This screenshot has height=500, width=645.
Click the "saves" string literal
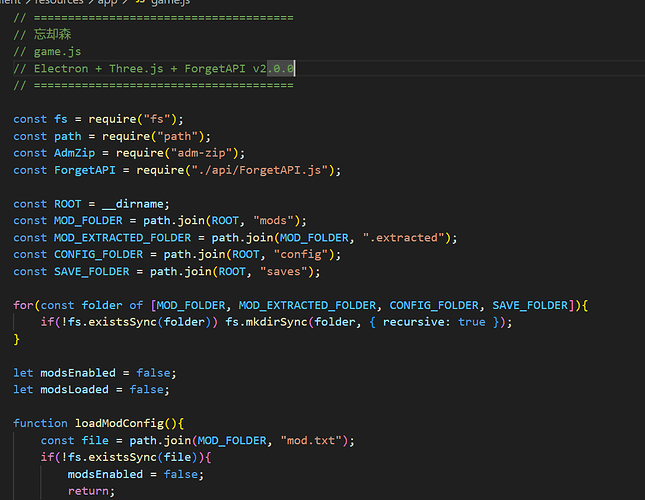point(283,271)
